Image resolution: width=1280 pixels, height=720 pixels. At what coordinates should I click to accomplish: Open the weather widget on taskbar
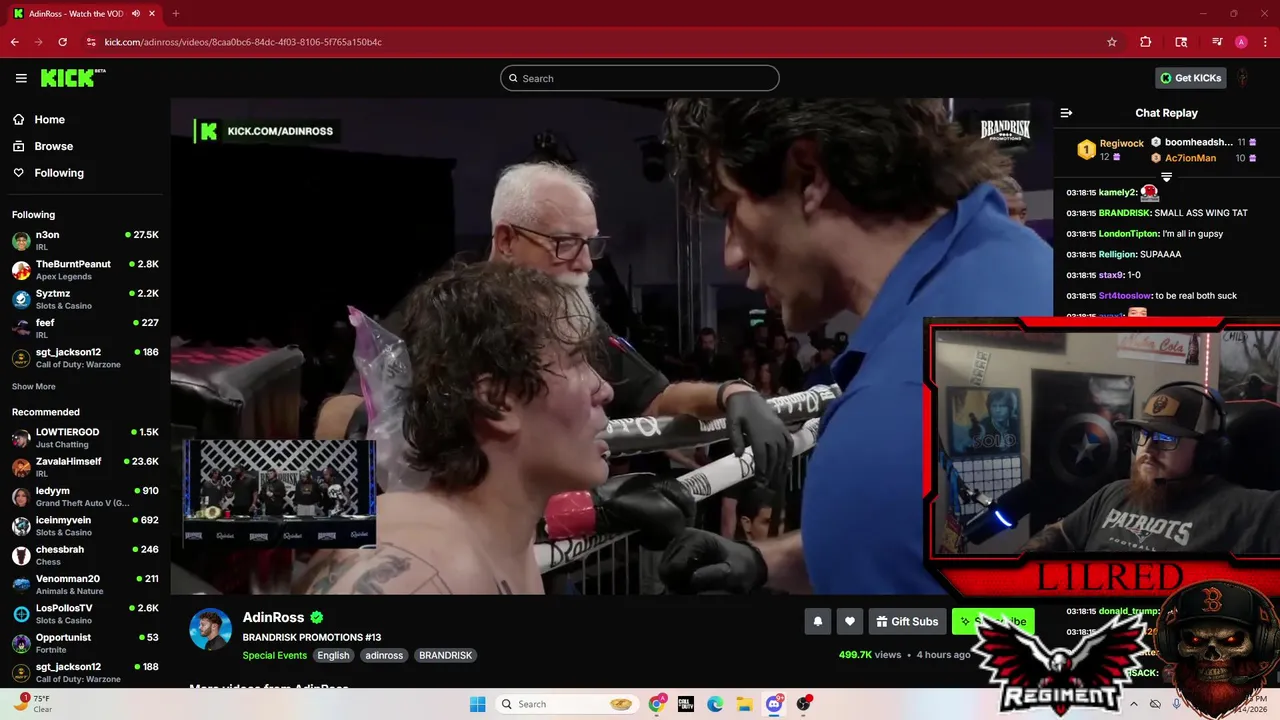[x=33, y=703]
